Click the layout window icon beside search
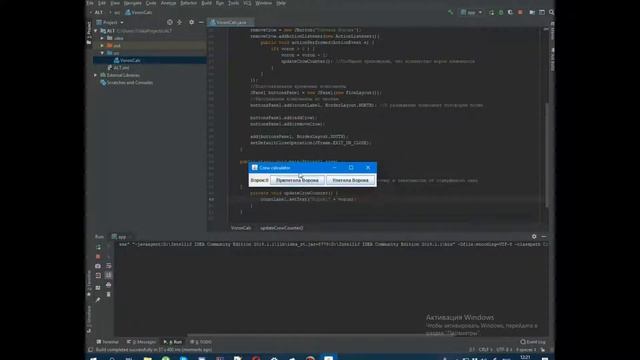The width and height of the screenshot is (640, 360). [x=542, y=12]
